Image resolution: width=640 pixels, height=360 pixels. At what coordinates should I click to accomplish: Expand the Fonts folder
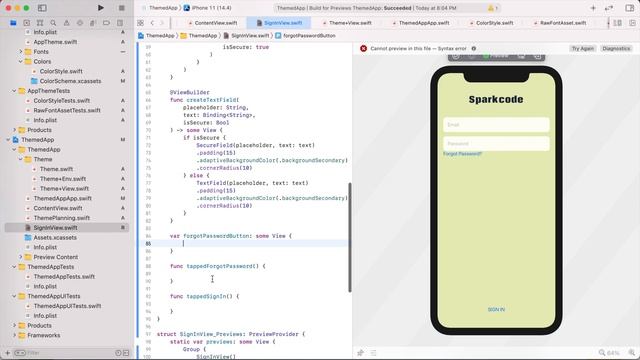(21, 51)
